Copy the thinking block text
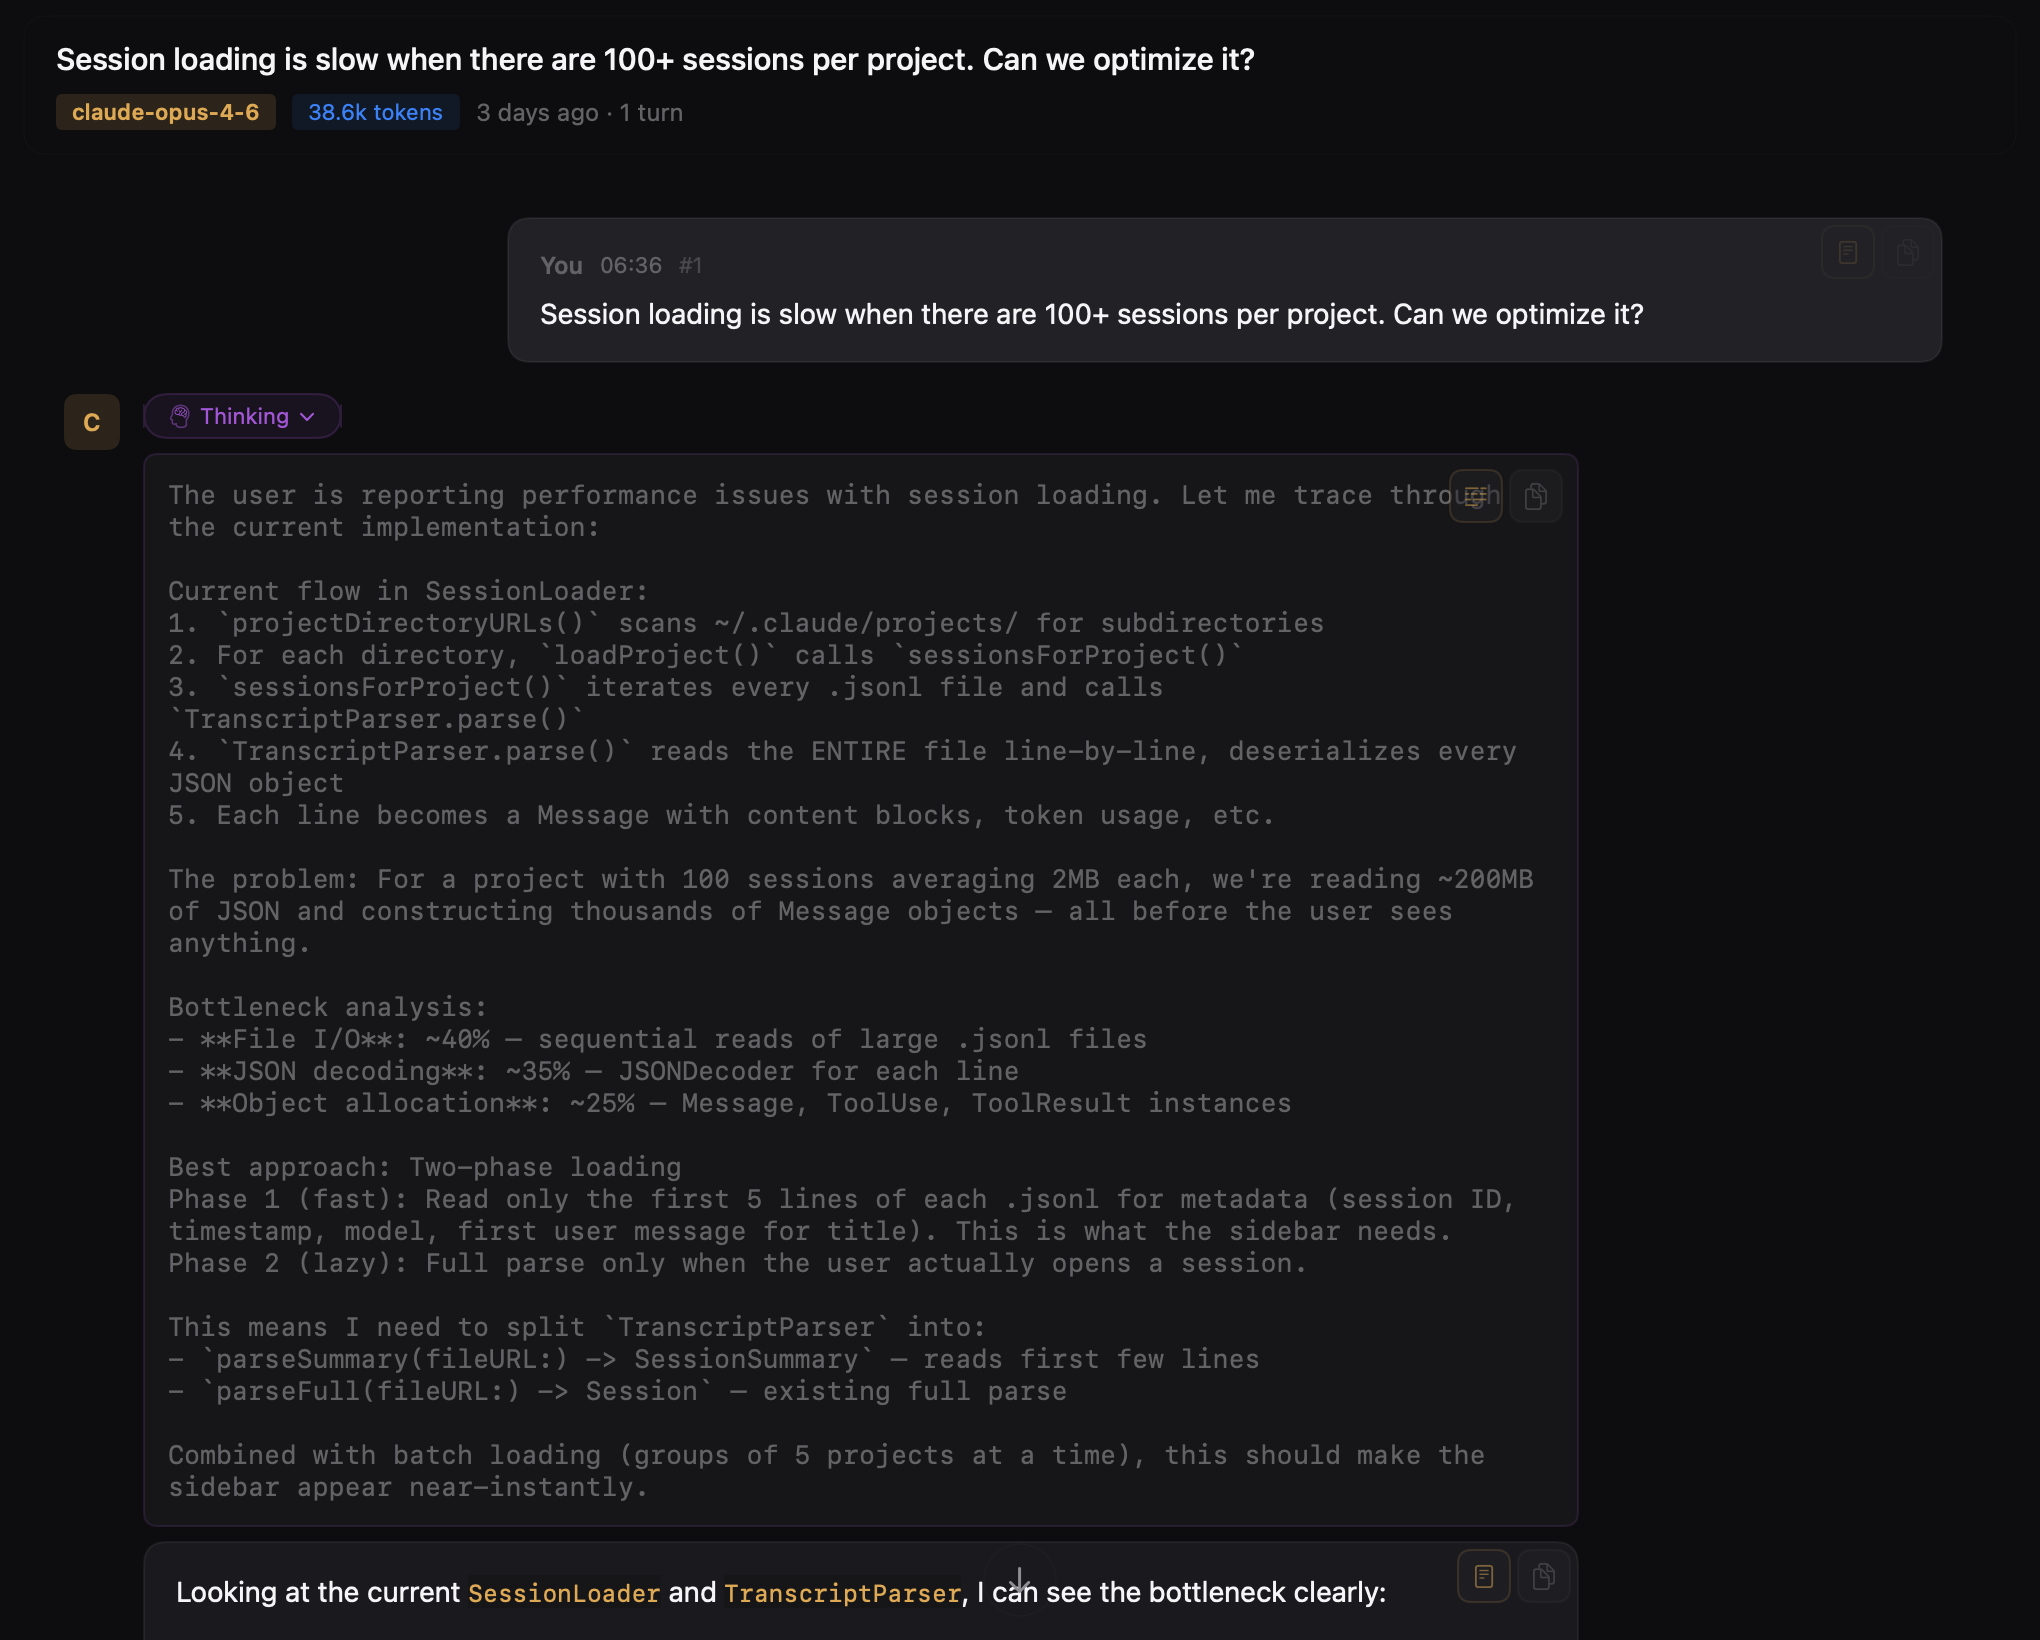 [x=1535, y=496]
